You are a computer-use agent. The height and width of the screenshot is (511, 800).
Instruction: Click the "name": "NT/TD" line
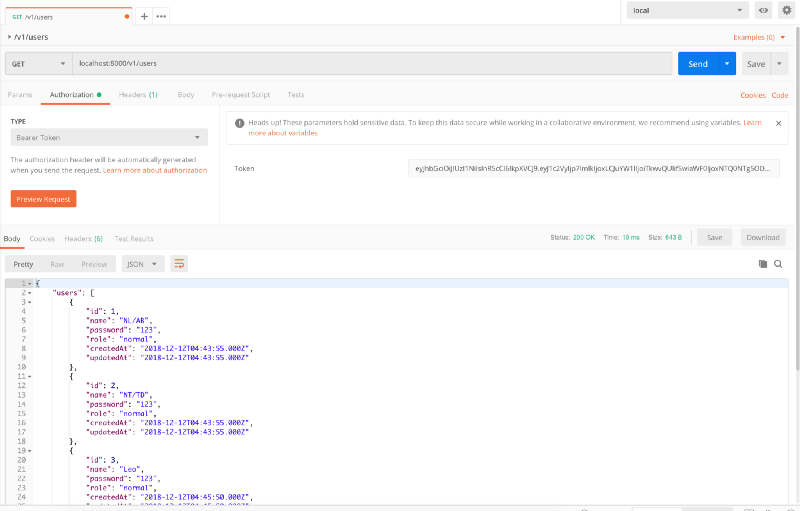[x=119, y=395]
